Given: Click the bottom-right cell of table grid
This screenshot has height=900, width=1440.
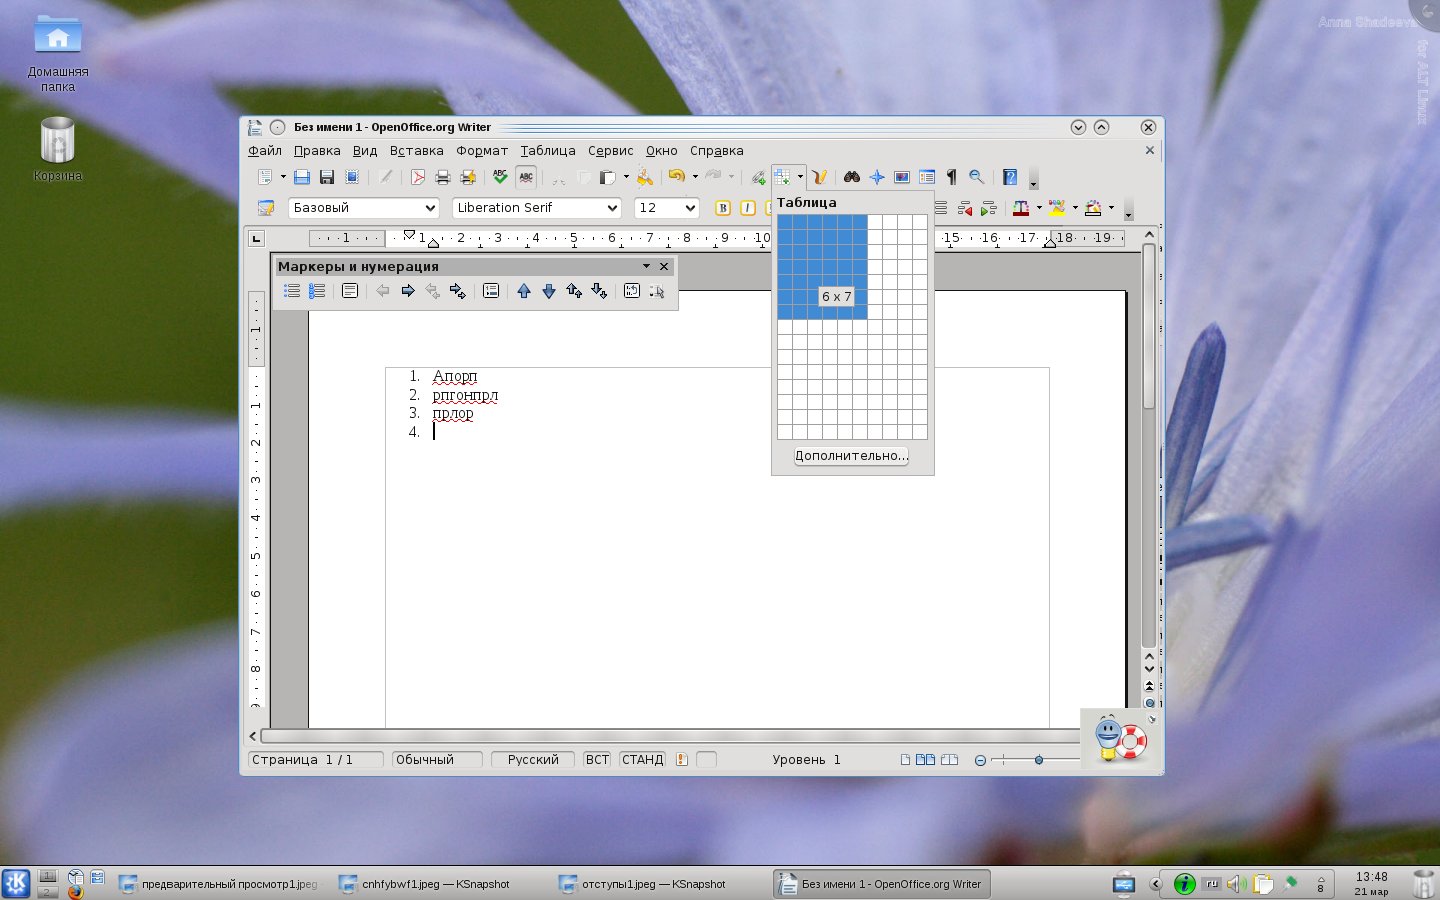Looking at the screenshot, I should point(919,432).
